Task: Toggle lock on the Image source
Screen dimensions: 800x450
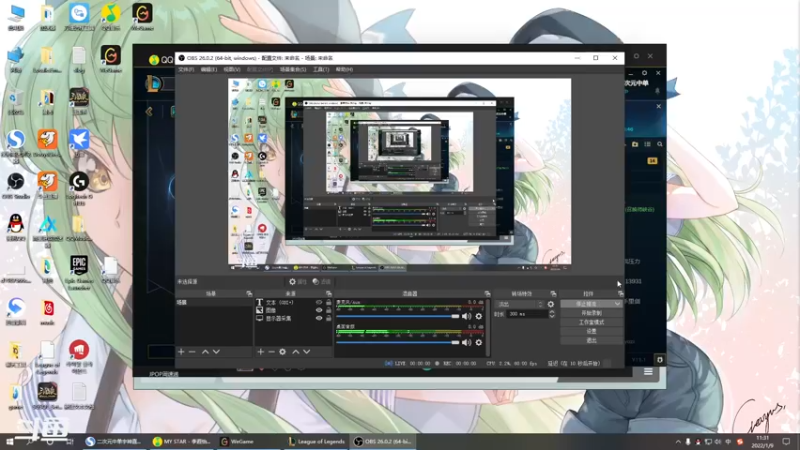Action: [329, 310]
